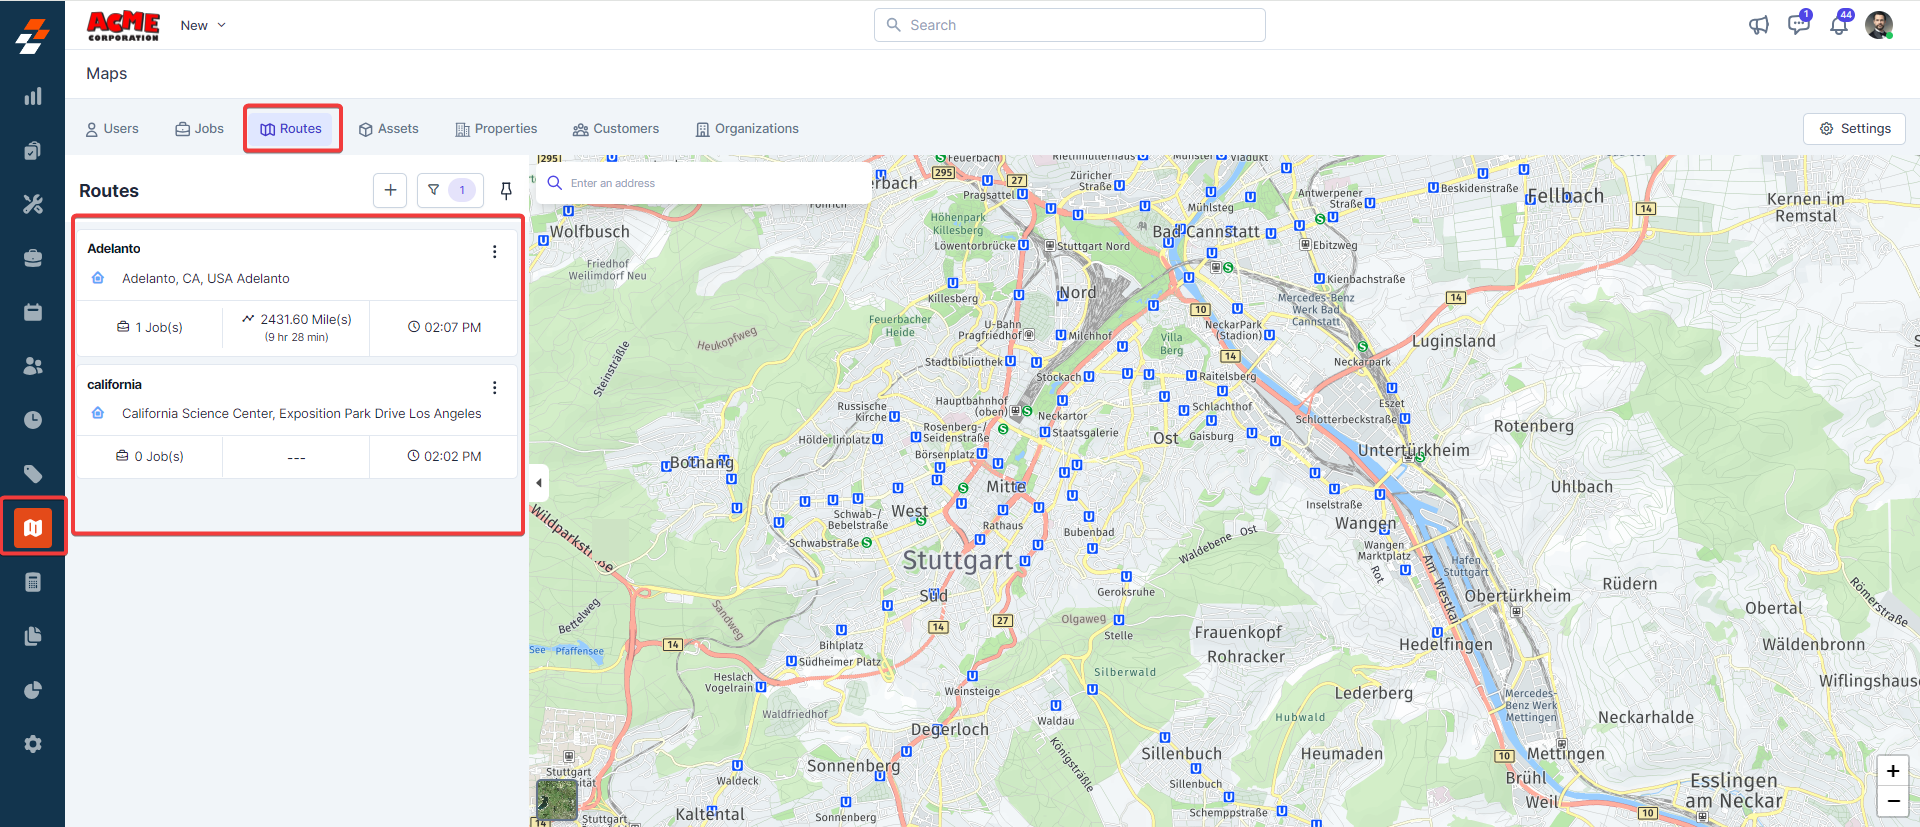This screenshot has width=1920, height=827.
Task: Pin the Routes panel
Action: 506,190
